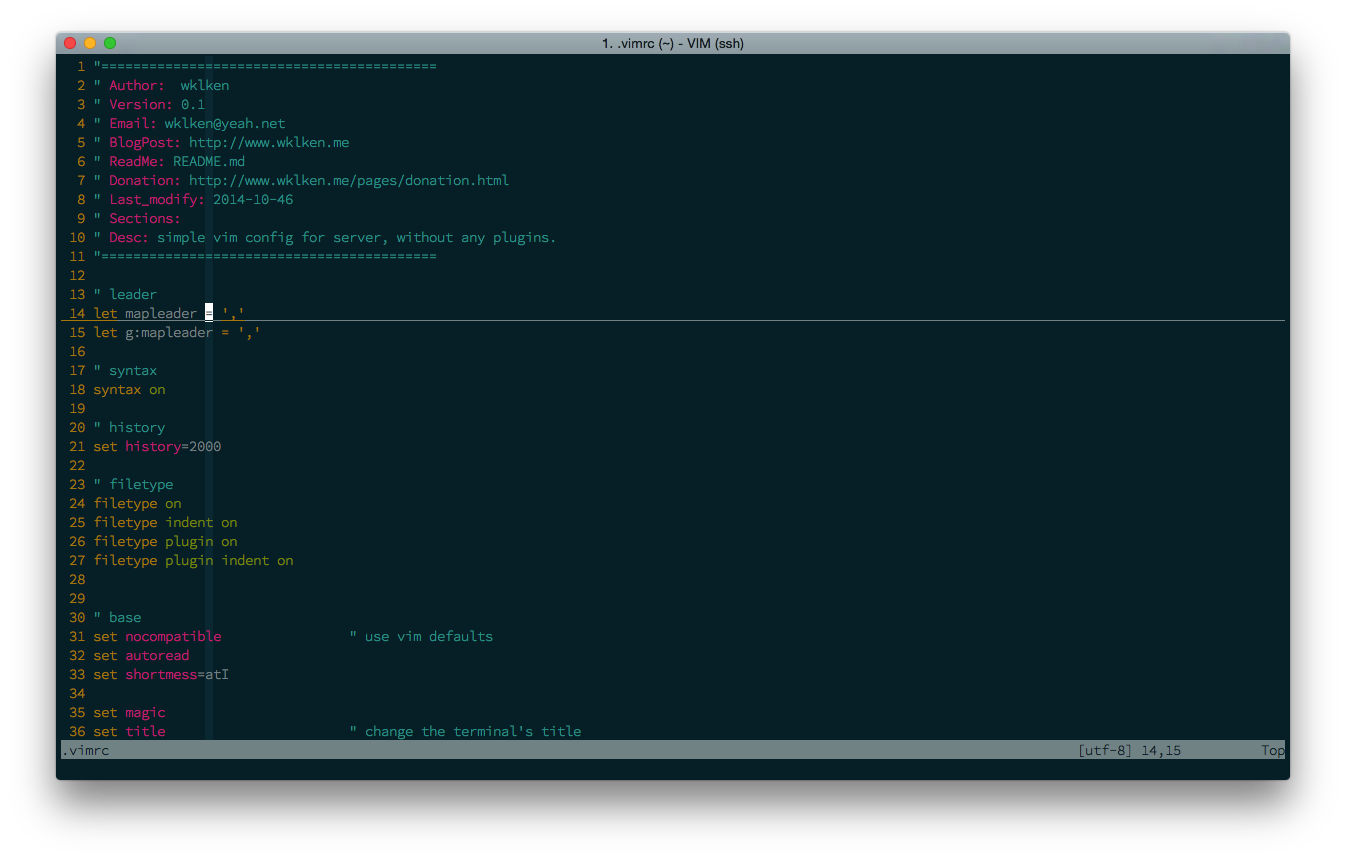Click 'nocompatible' option on line 31
This screenshot has width=1346, height=860.
(173, 636)
